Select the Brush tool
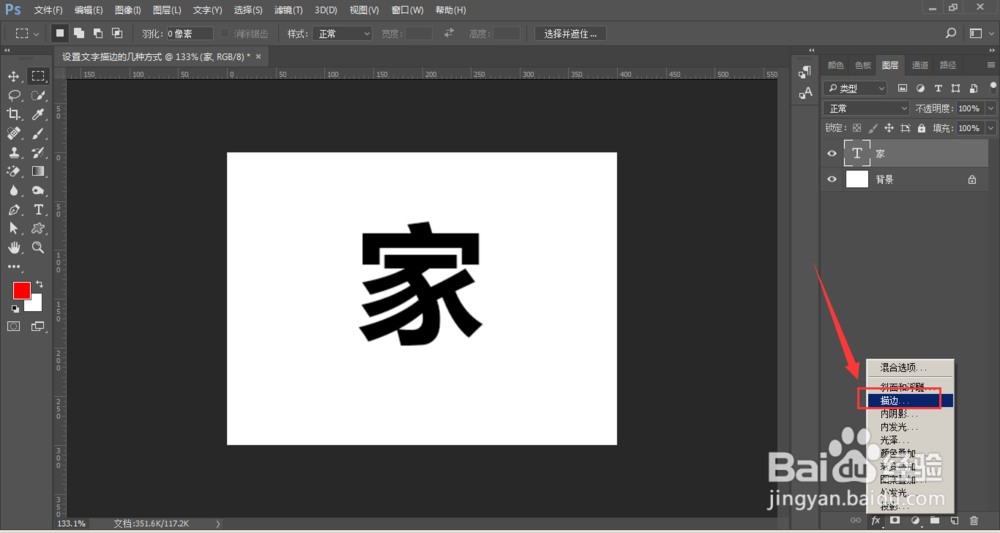This screenshot has height=533, width=1000. pyautogui.click(x=38, y=133)
